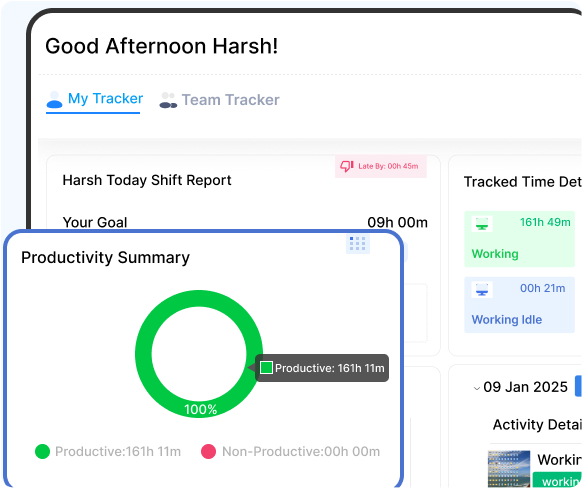The width and height of the screenshot is (583, 489).
Task: Click the Productive: 161h 11m tooltip
Action: click(x=322, y=368)
